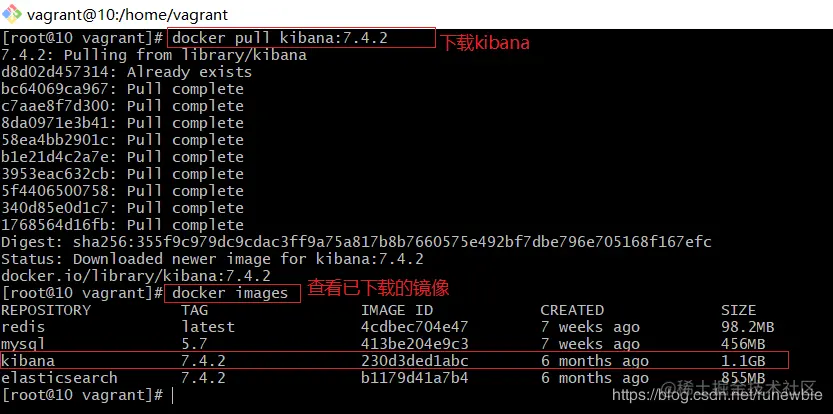This screenshot has height=414, width=833.
Task: Click image ID 413be204e9c3
Action: (414, 344)
